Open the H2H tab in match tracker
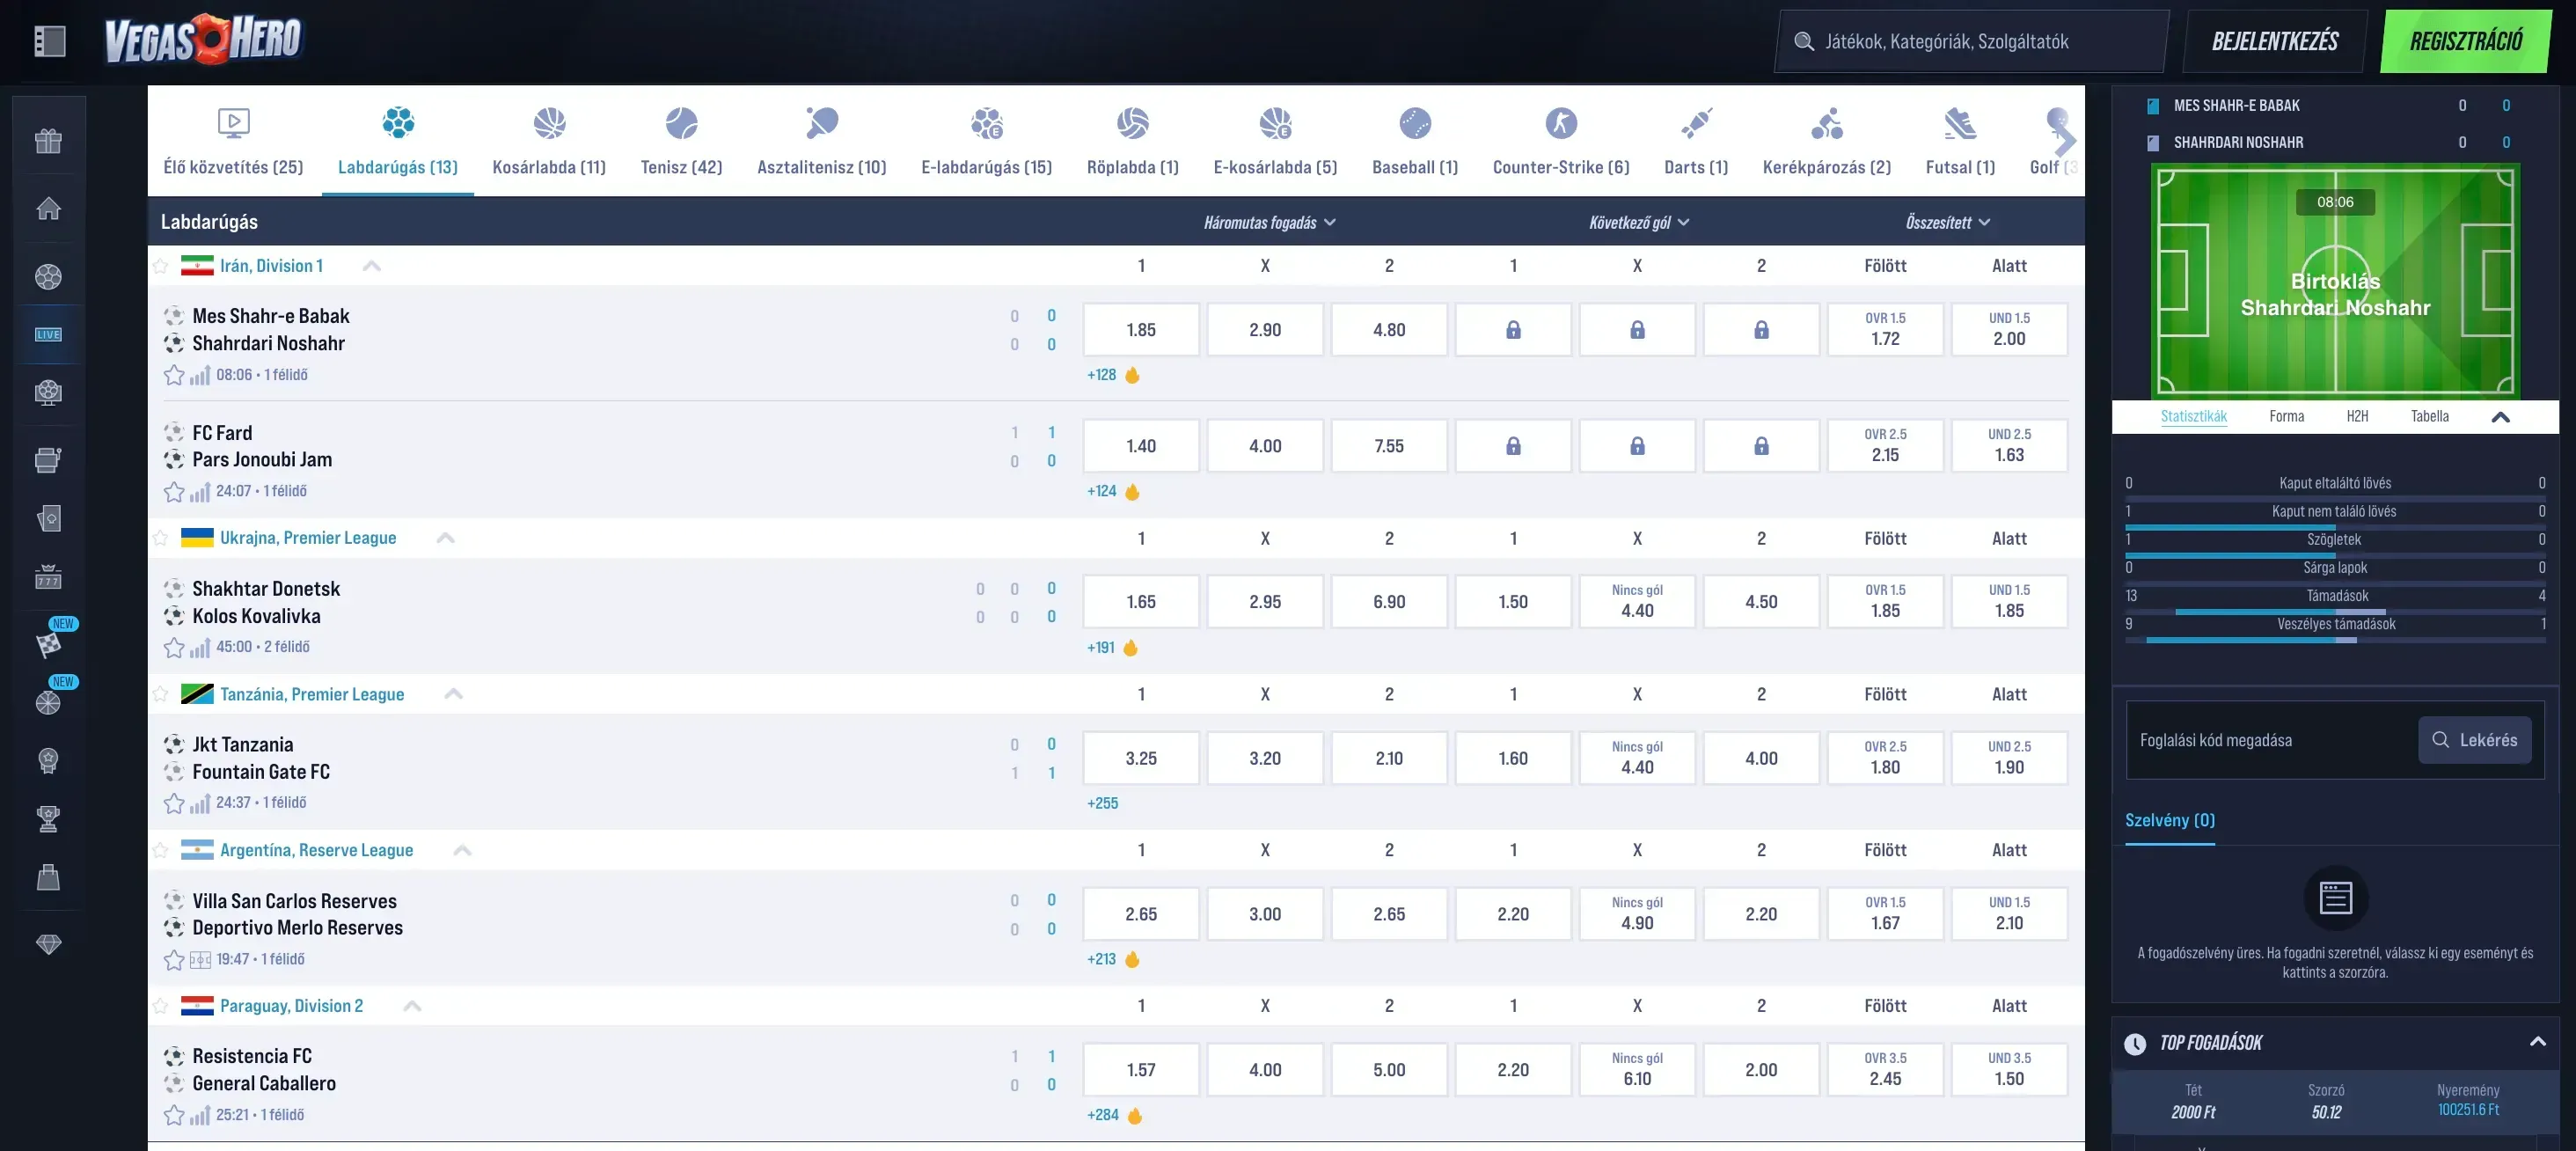2576x1151 pixels. 2358,417
